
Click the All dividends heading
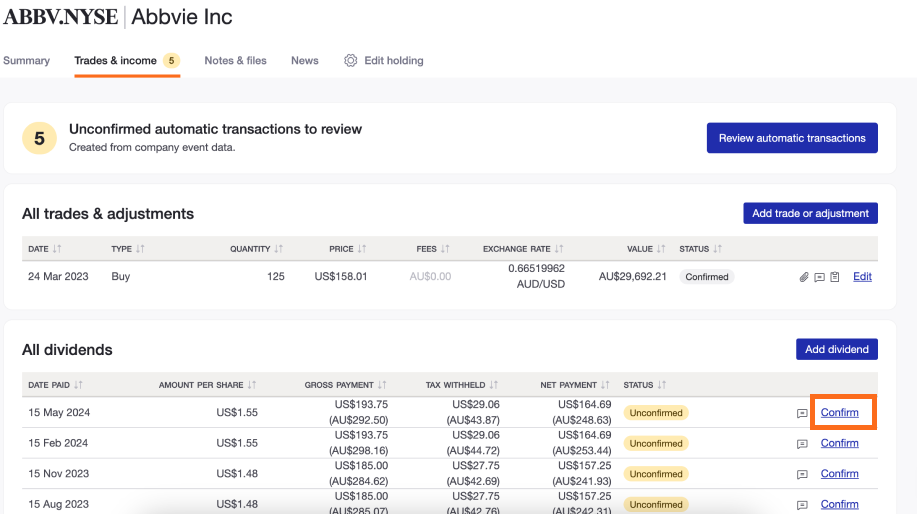point(67,350)
